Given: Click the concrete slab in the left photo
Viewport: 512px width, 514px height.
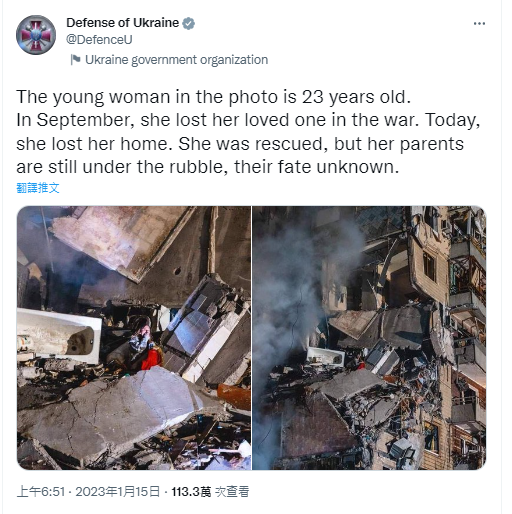Looking at the screenshot, I should [110, 413].
